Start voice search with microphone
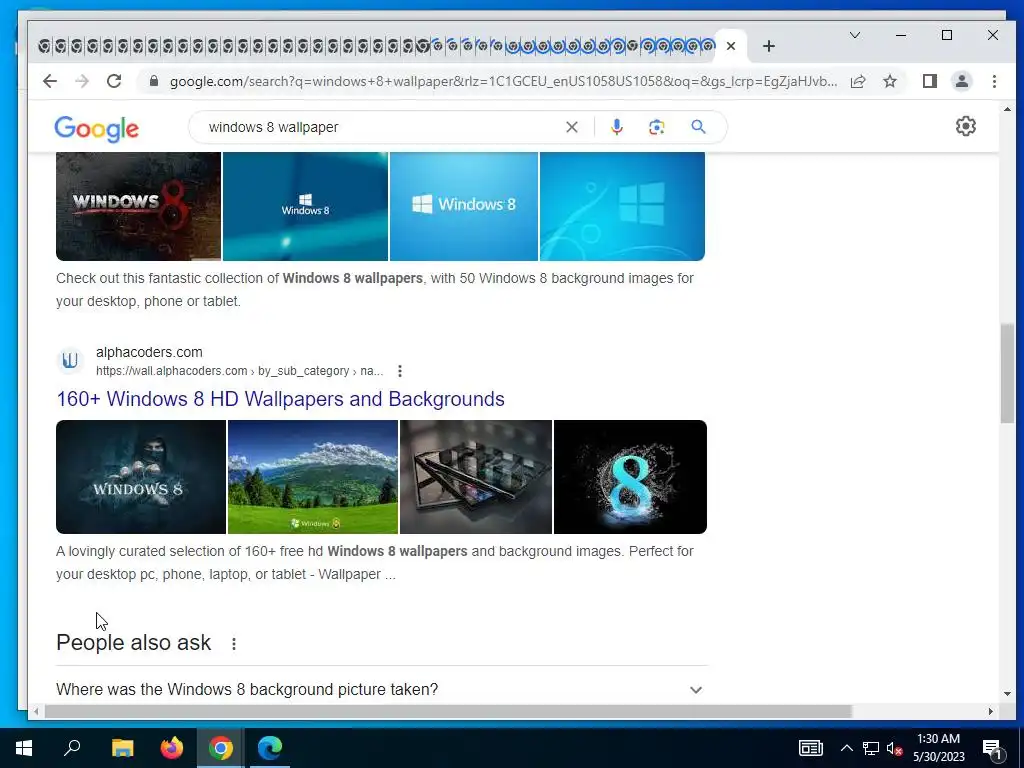Image resolution: width=1024 pixels, height=768 pixels. click(x=616, y=127)
